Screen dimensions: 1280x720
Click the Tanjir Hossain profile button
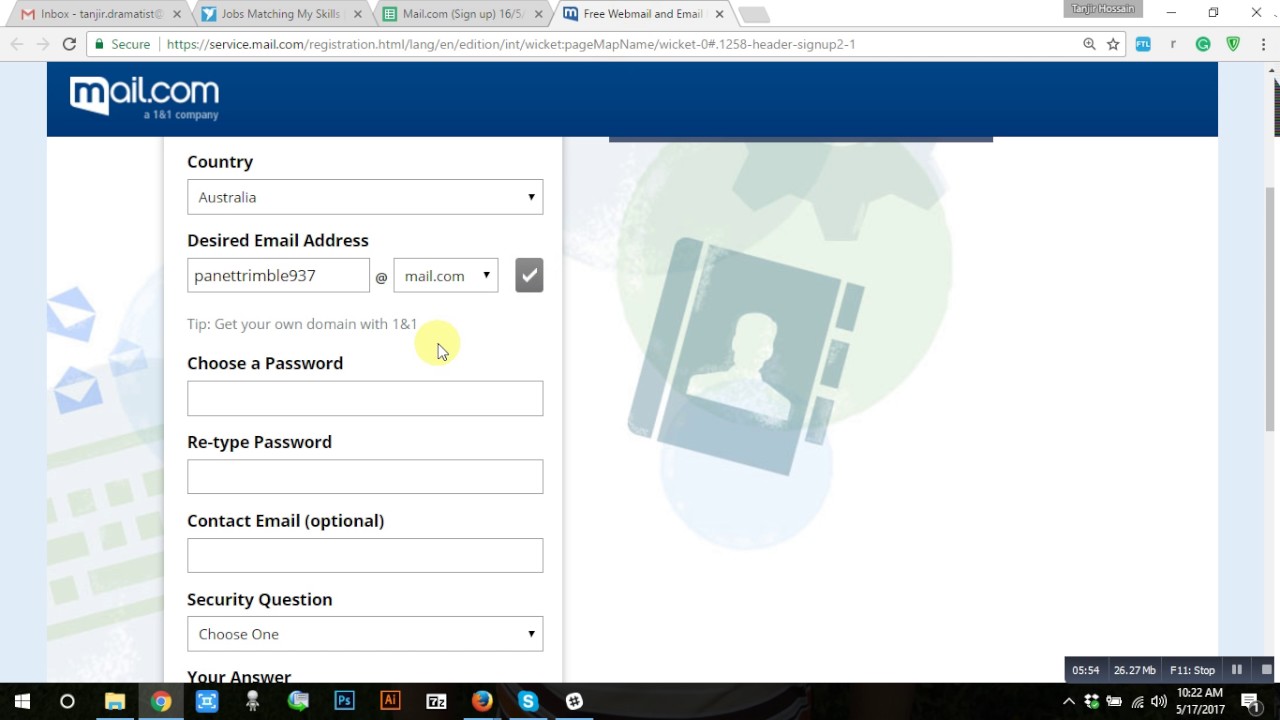click(1103, 9)
